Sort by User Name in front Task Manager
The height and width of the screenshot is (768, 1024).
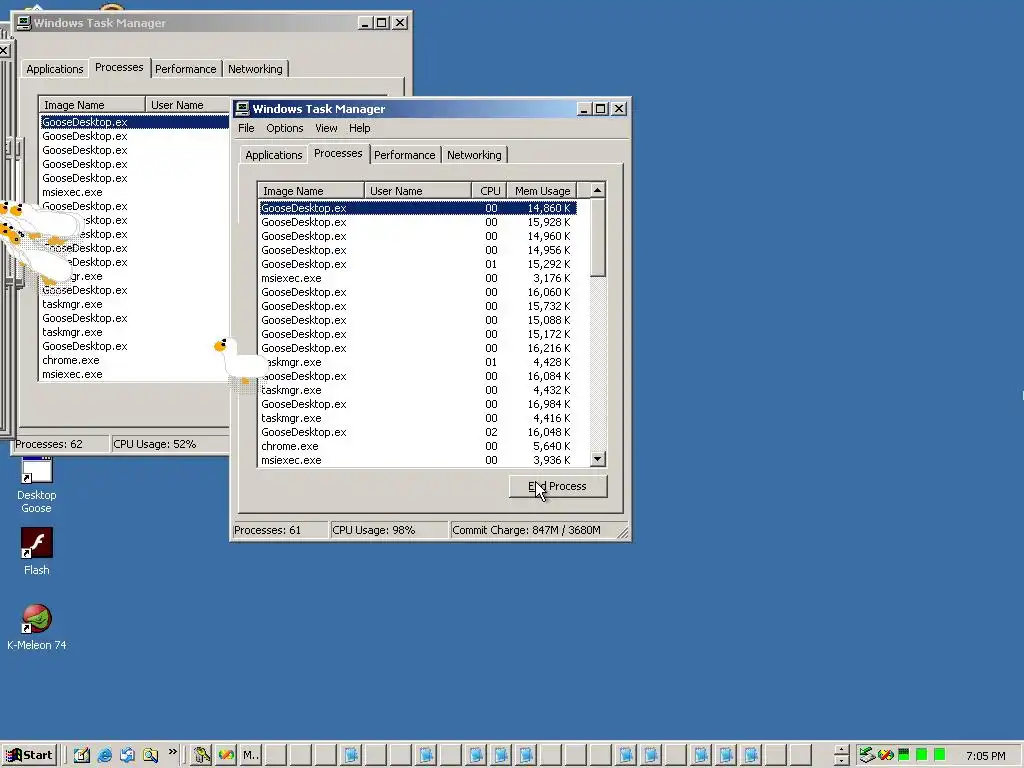coord(418,191)
